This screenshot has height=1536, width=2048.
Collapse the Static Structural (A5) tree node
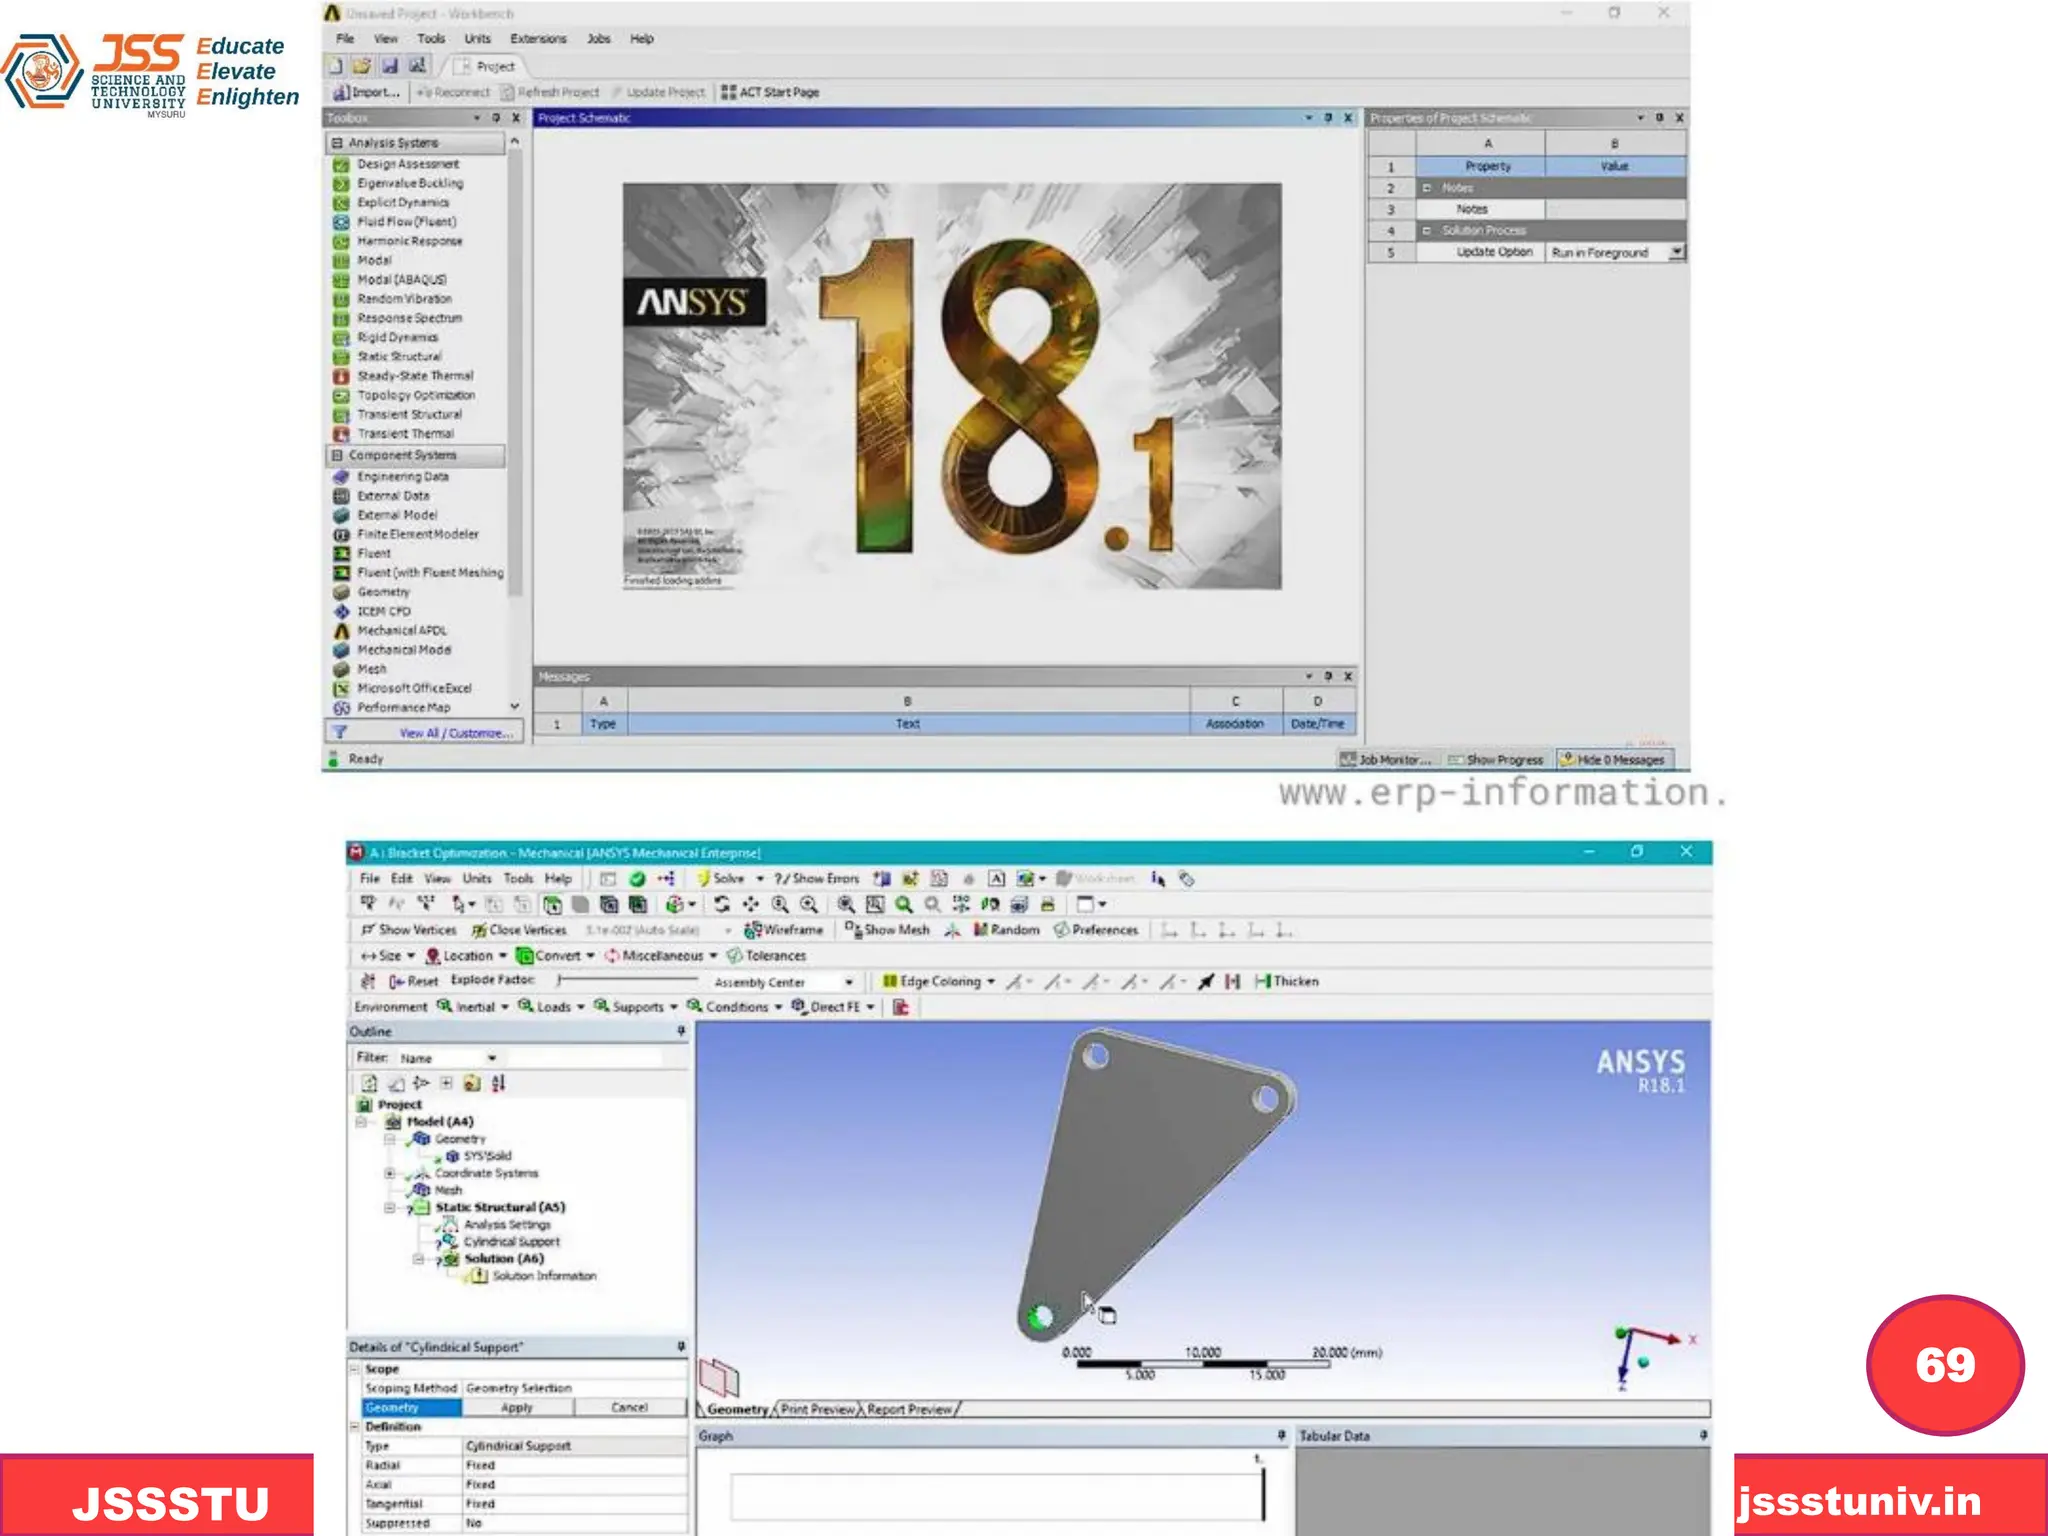[390, 1207]
